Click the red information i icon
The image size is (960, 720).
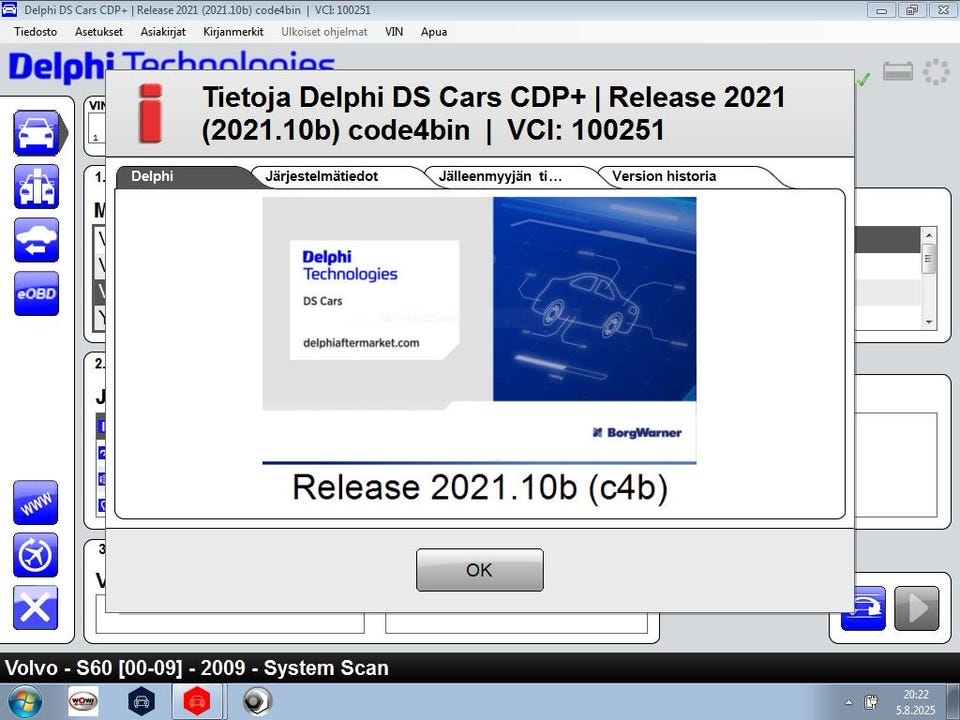[x=151, y=114]
